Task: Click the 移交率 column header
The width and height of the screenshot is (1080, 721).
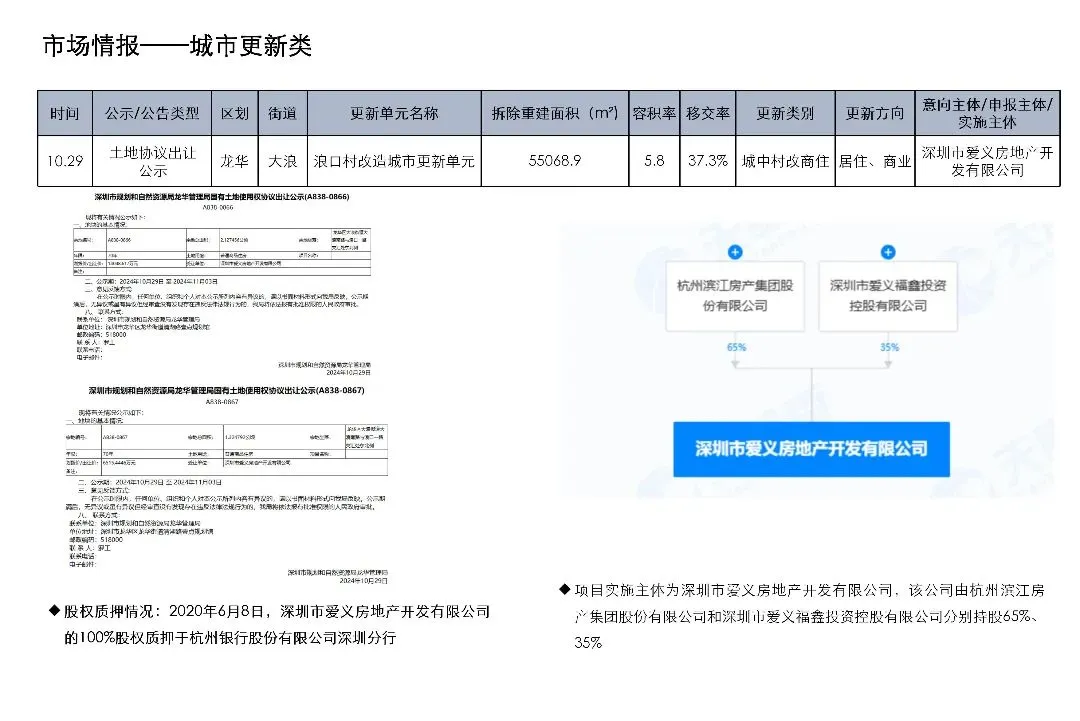Action: pos(707,113)
